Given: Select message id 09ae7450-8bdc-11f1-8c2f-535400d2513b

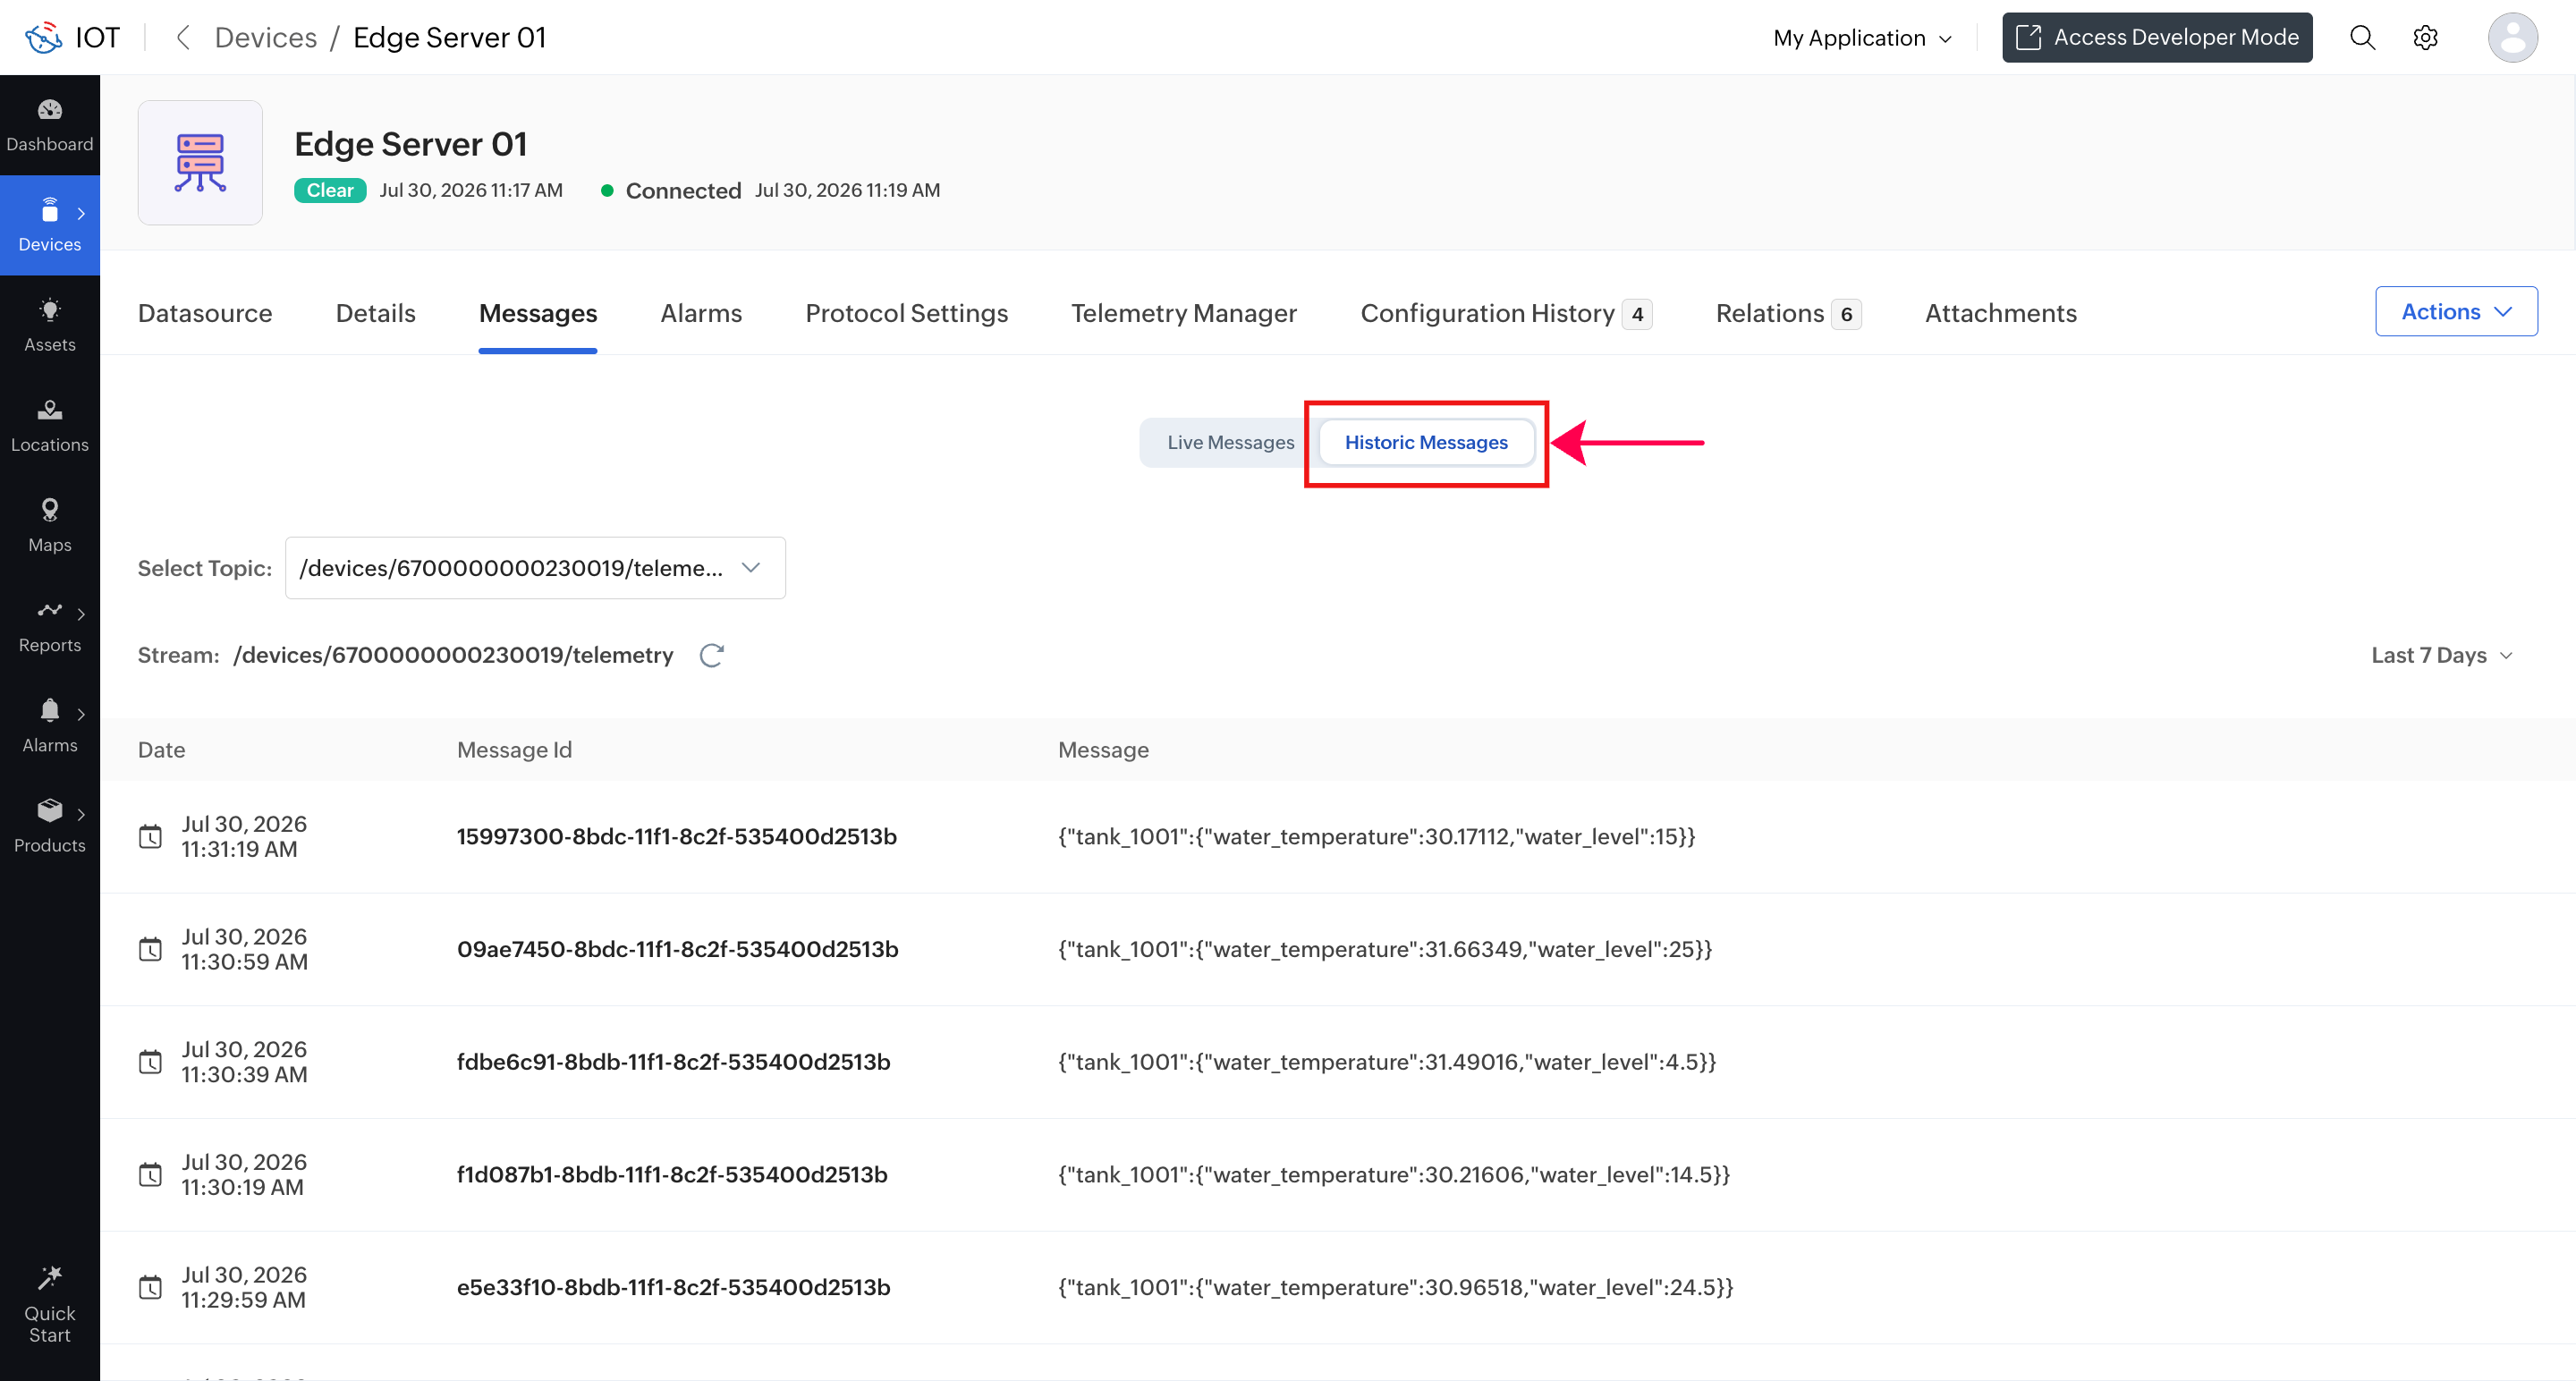Looking at the screenshot, I should pyautogui.click(x=678, y=949).
